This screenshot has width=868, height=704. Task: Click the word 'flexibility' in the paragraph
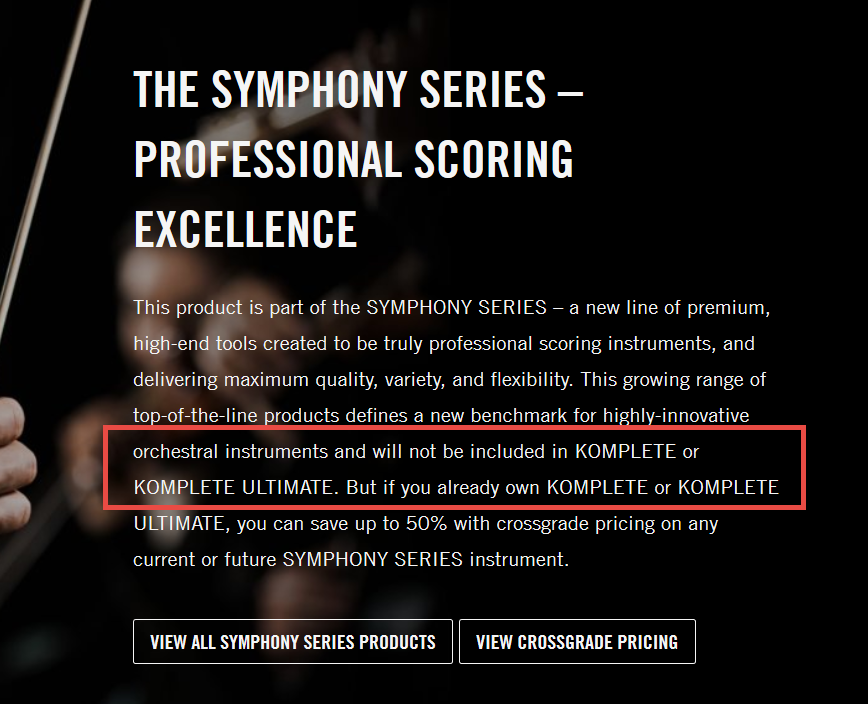tap(531, 380)
